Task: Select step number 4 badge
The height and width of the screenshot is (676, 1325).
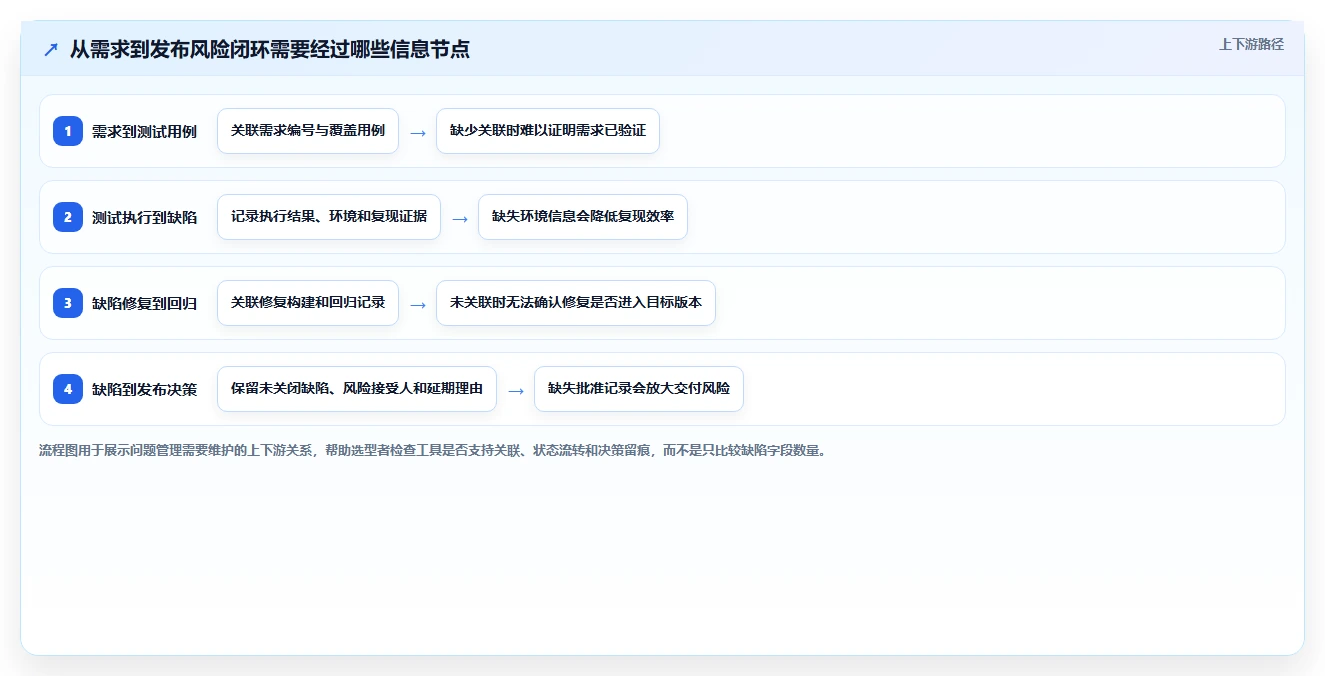Action: click(68, 389)
